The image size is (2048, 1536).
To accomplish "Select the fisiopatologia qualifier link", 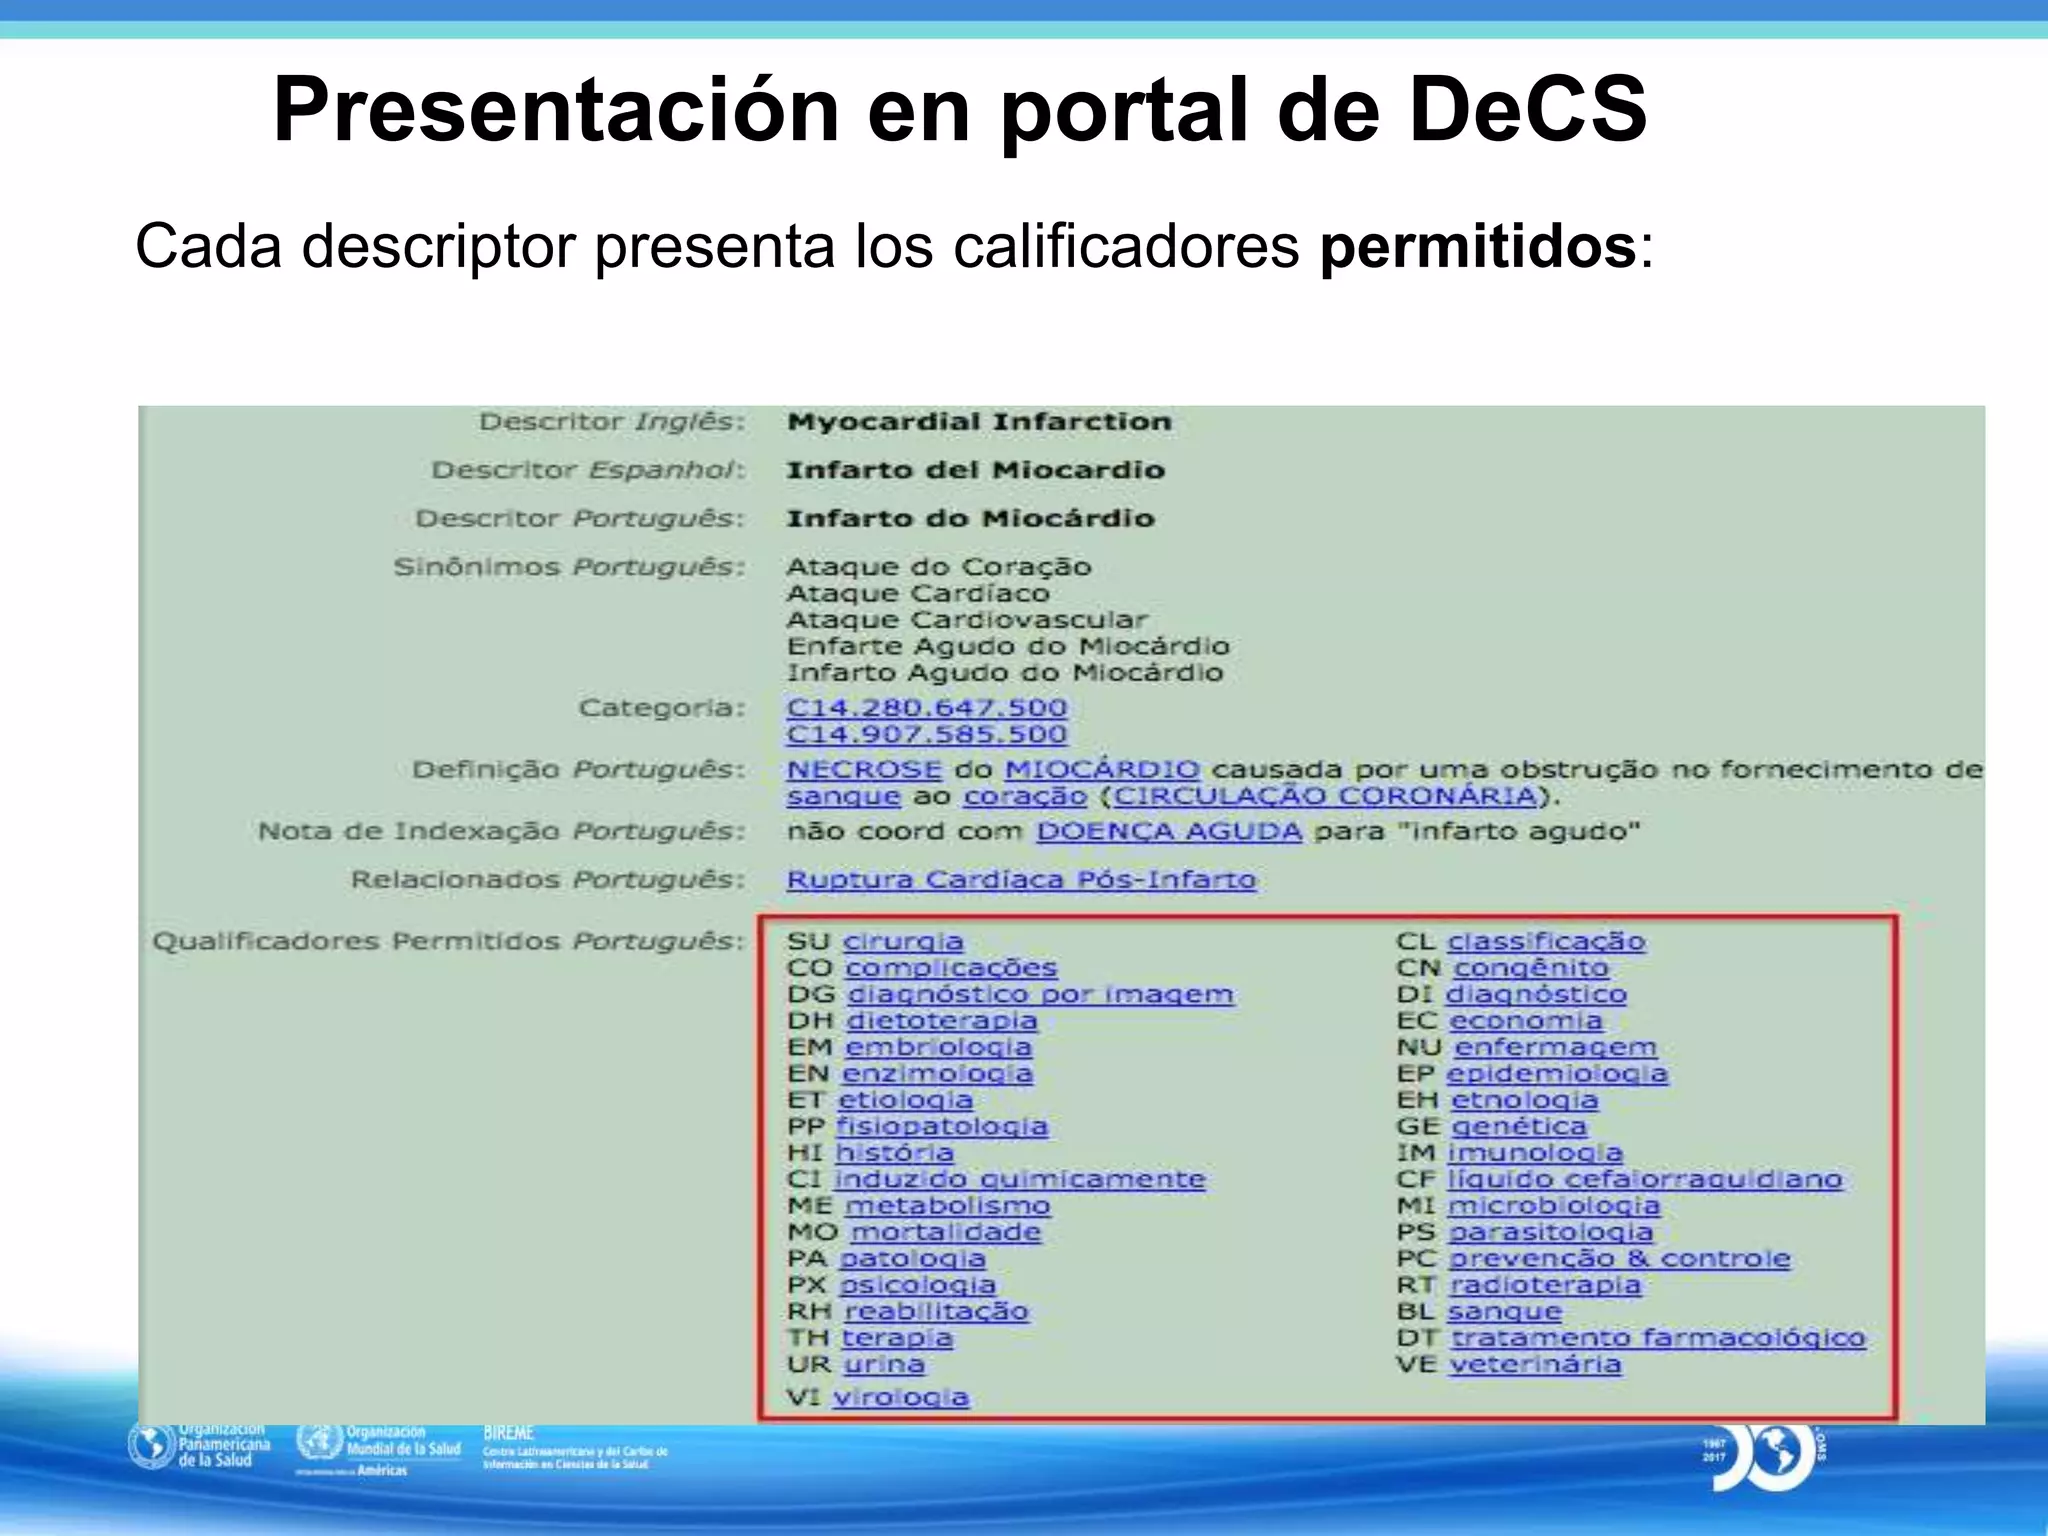I will (x=942, y=1127).
